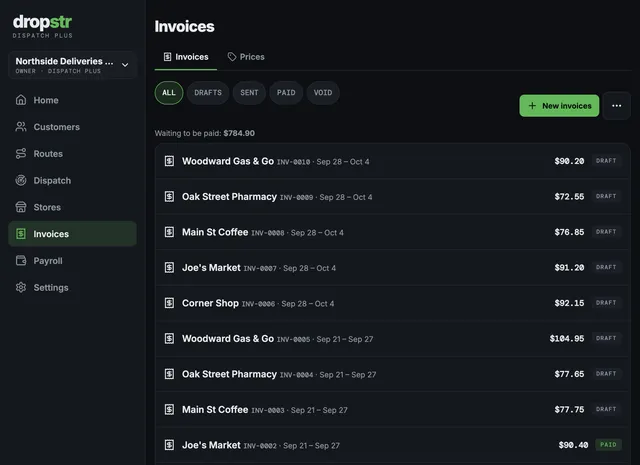Switch to the Prices tab
This screenshot has width=640, height=465.
tap(246, 57)
